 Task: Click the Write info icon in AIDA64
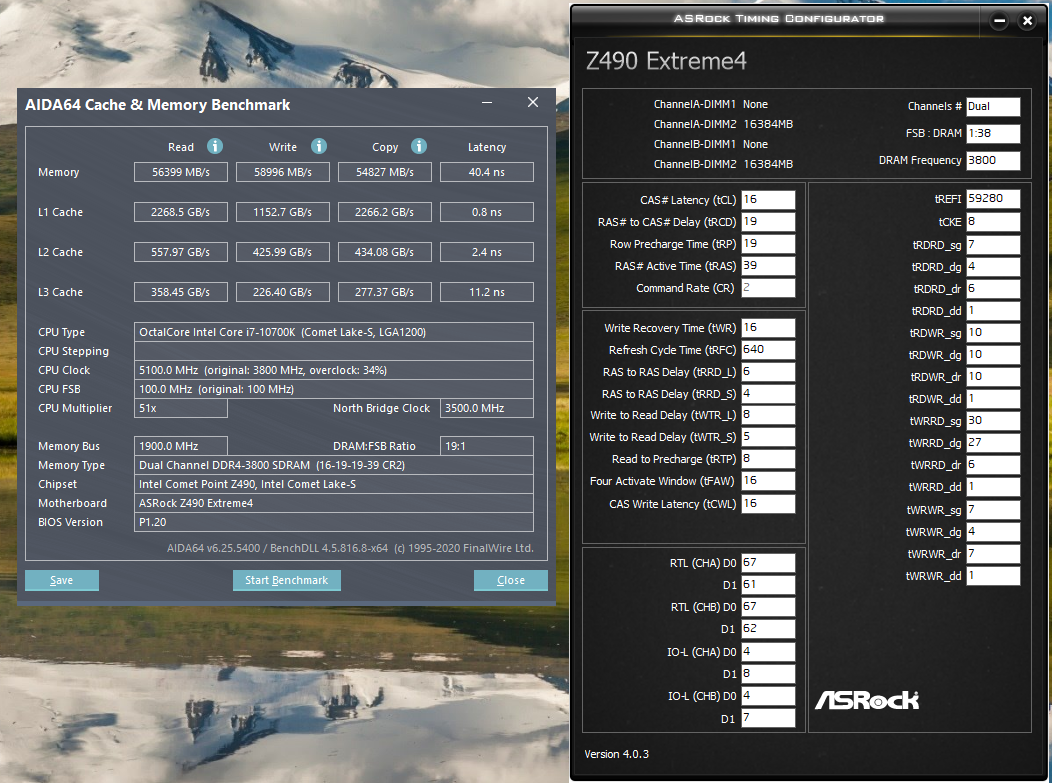pyautogui.click(x=319, y=146)
